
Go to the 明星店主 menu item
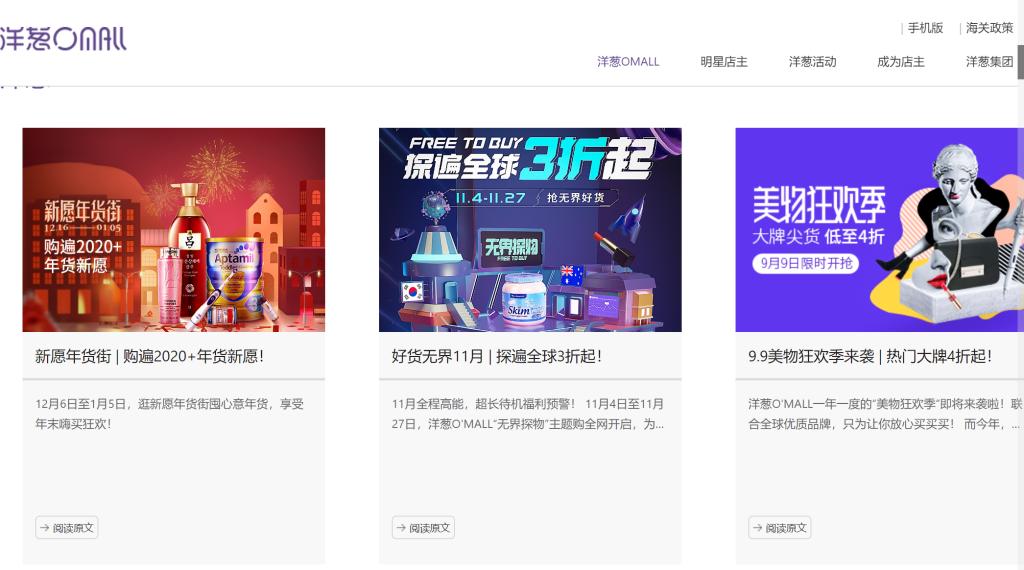[724, 62]
